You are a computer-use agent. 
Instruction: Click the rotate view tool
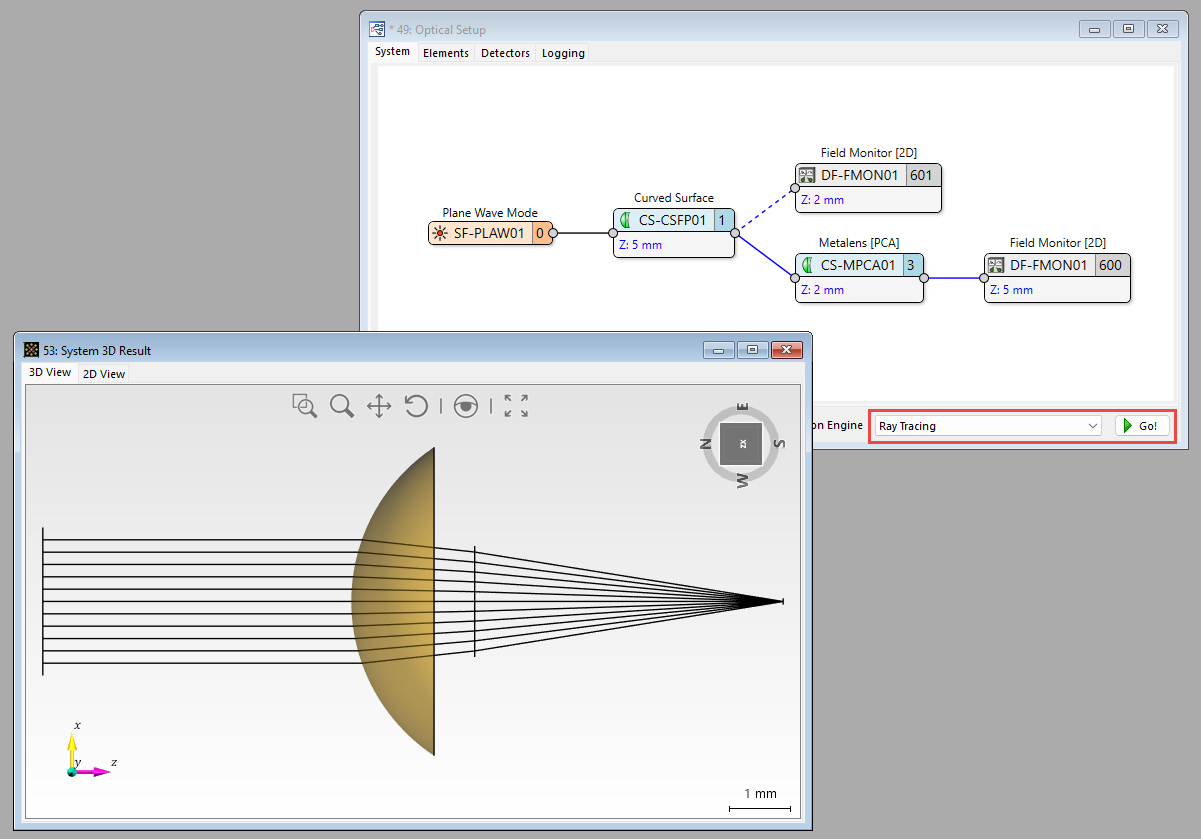416,405
